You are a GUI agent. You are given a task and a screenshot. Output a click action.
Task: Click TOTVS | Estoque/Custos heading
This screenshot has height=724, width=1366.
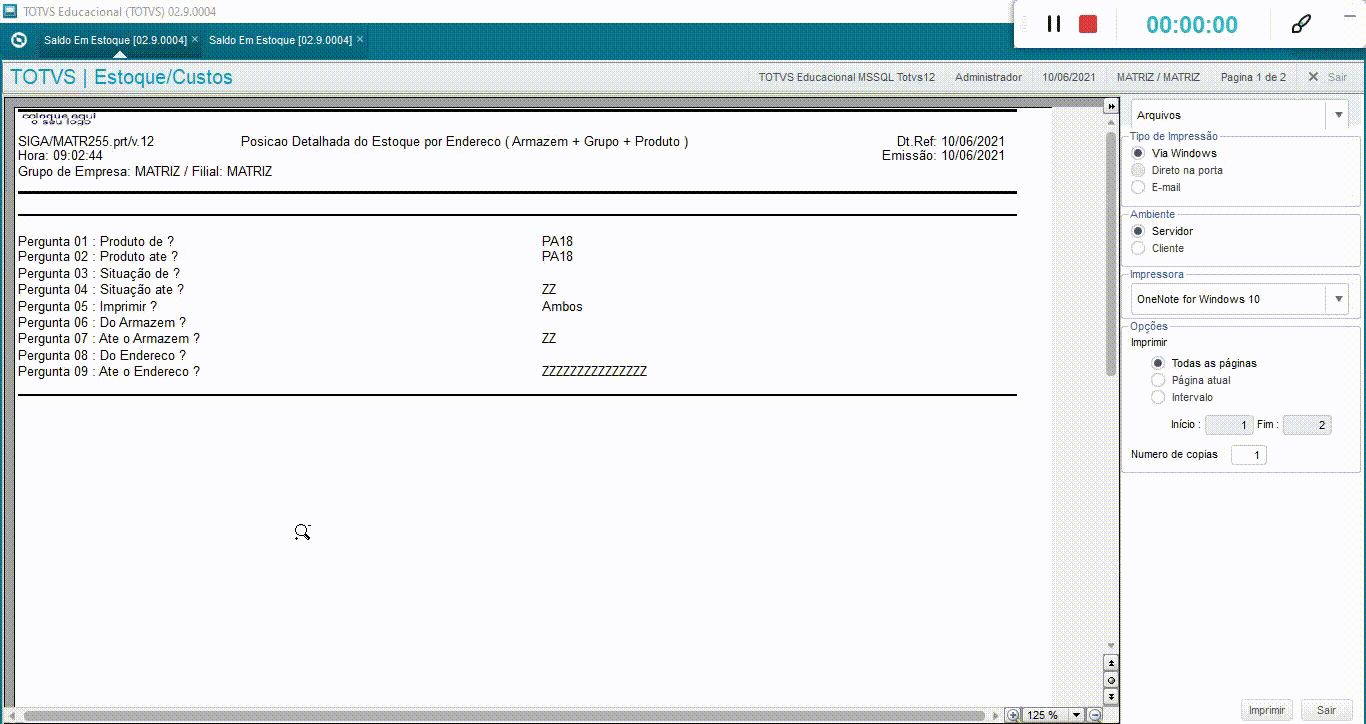[x=121, y=77]
